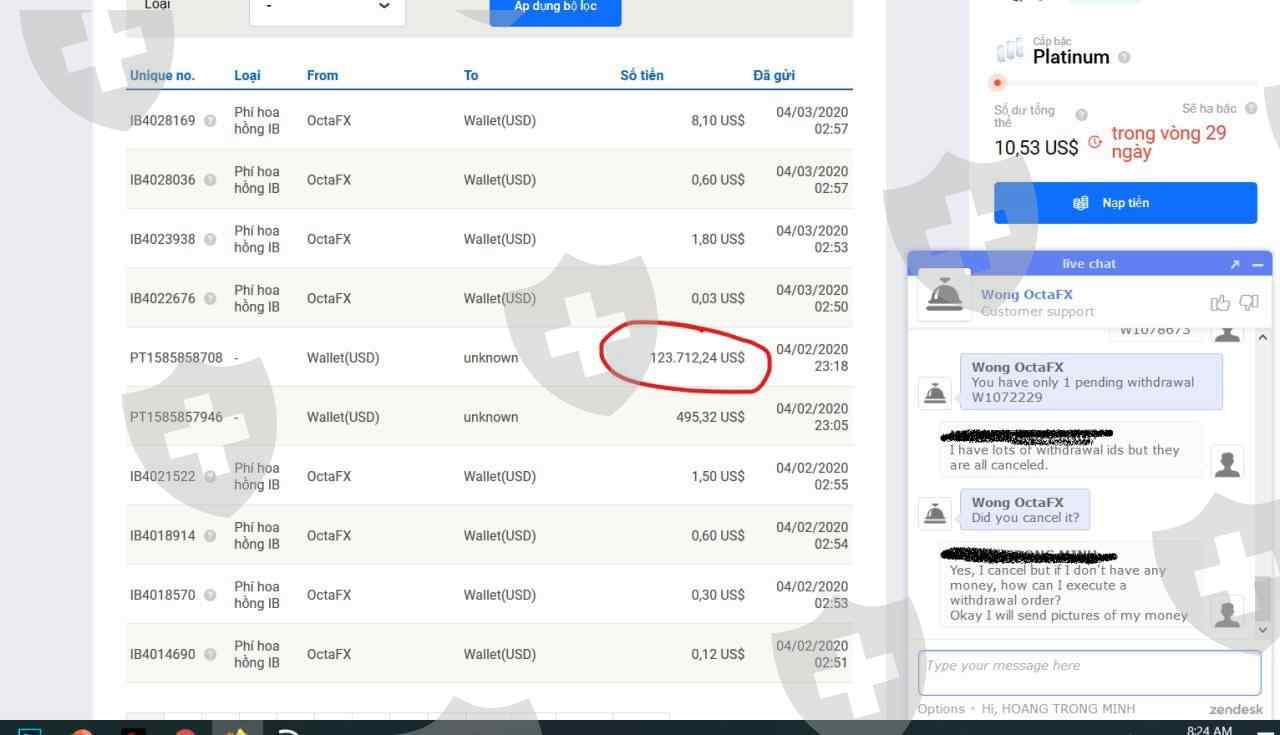Open info icon next to IB4018914
Viewport: 1280px width, 735px height.
210,536
